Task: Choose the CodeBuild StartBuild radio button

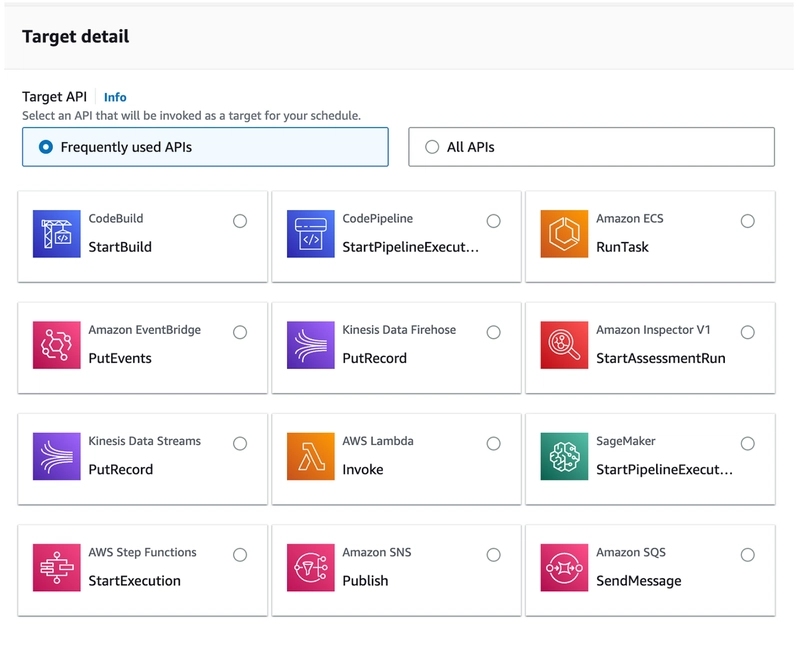Action: tap(240, 221)
